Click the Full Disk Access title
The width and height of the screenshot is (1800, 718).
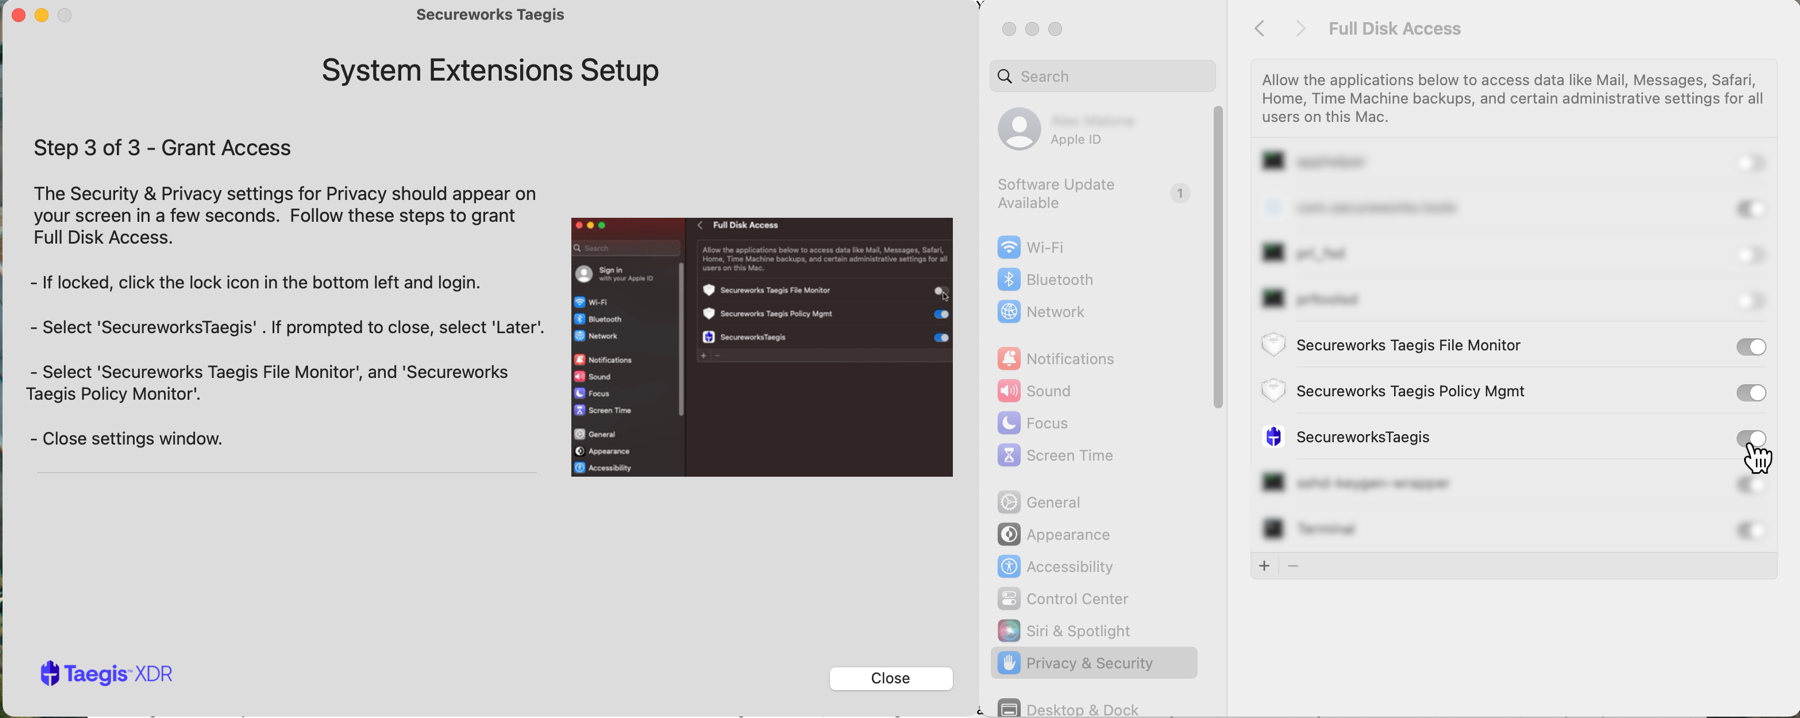coord(1394,29)
